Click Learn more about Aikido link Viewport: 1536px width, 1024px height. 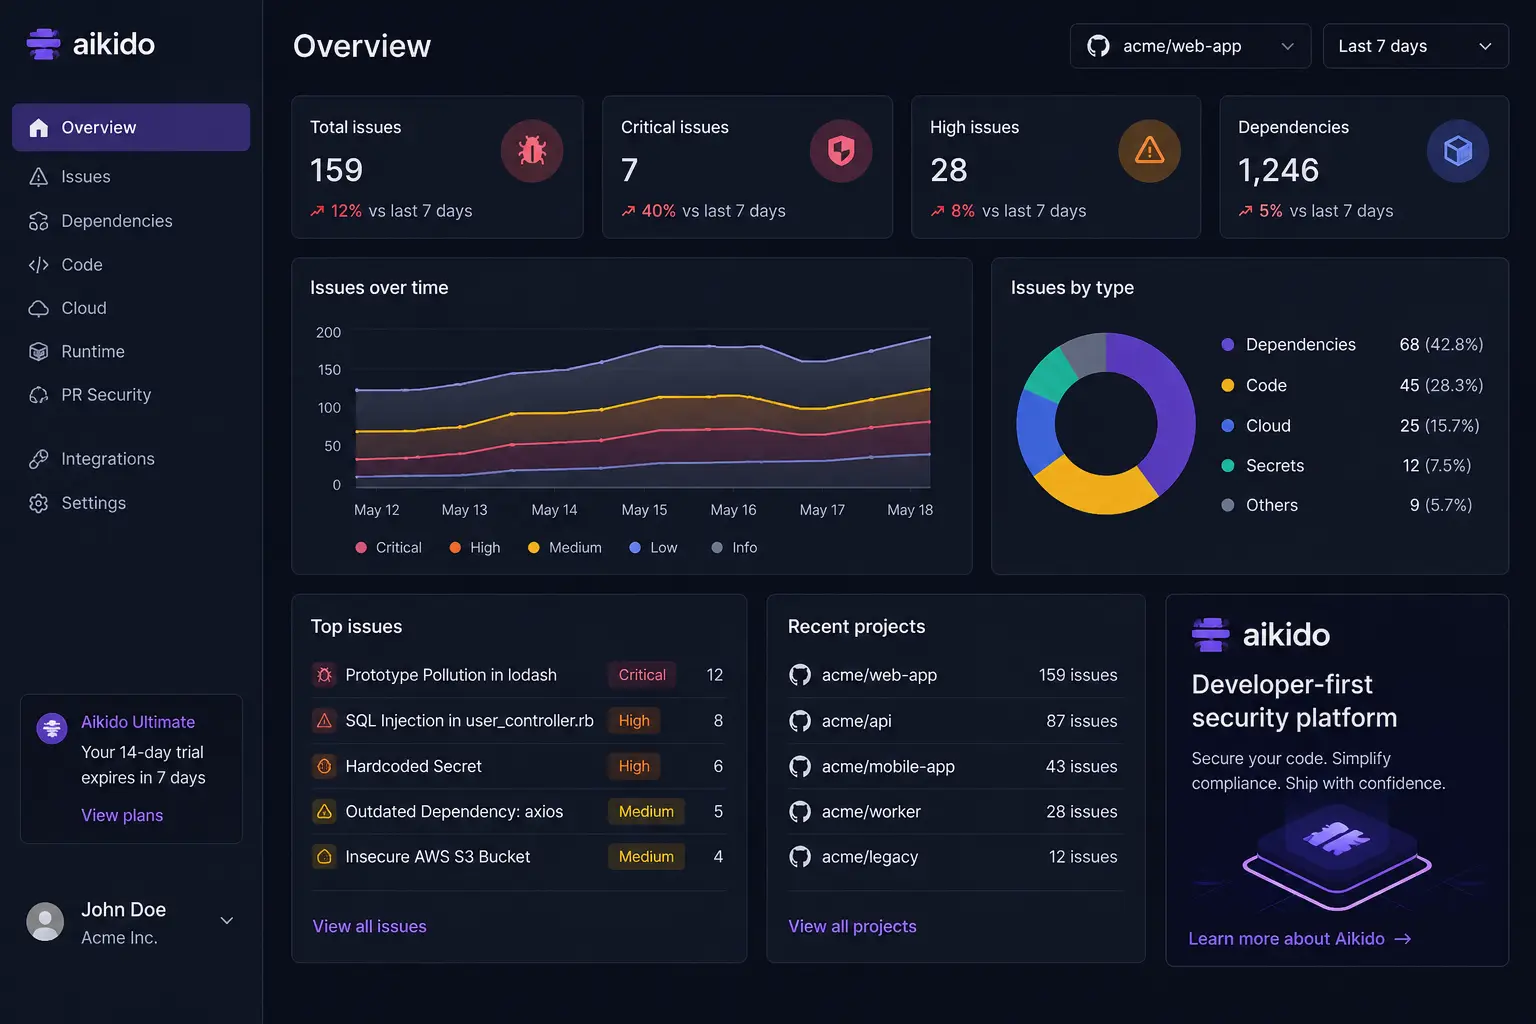pyautogui.click(x=1300, y=939)
